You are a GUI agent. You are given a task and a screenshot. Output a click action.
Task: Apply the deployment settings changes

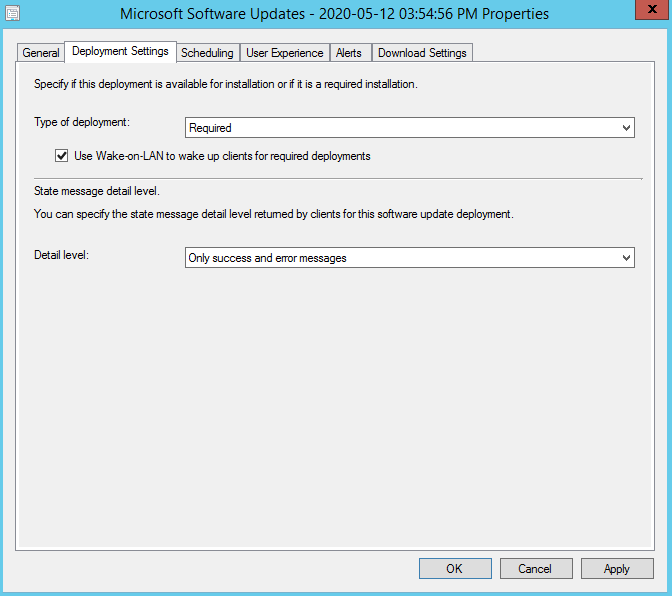[x=617, y=569]
